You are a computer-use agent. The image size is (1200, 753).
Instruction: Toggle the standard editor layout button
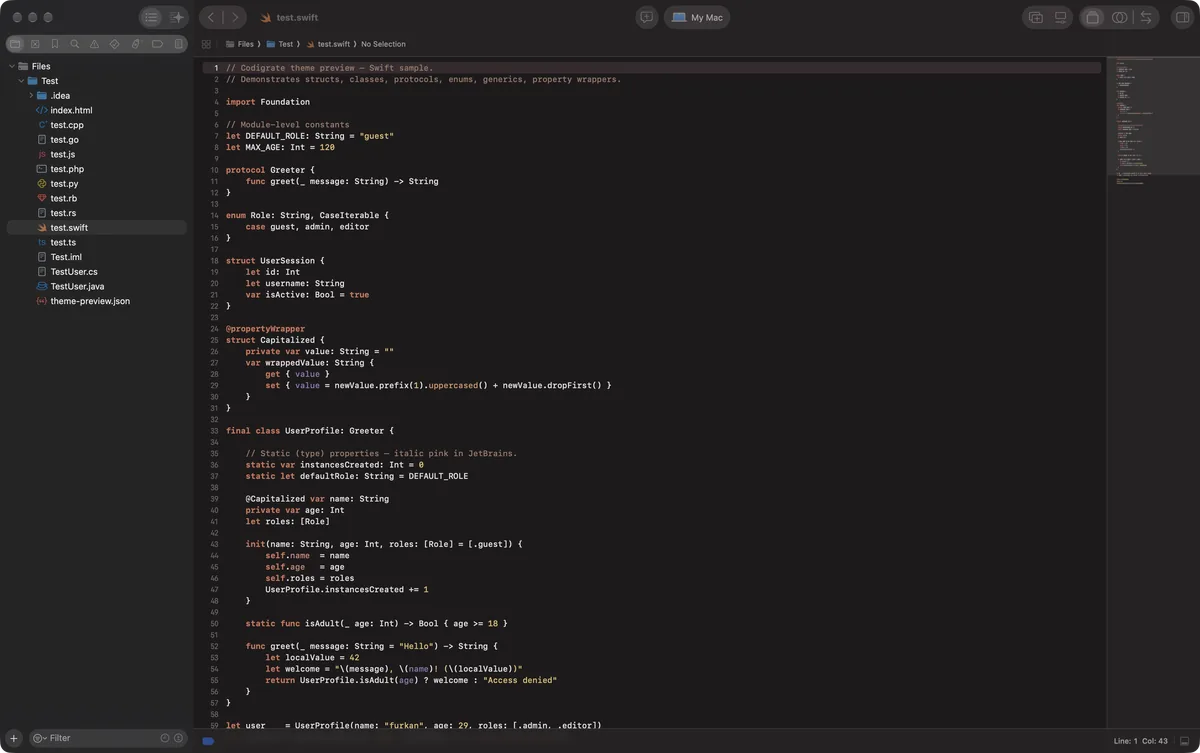[x=1093, y=17]
